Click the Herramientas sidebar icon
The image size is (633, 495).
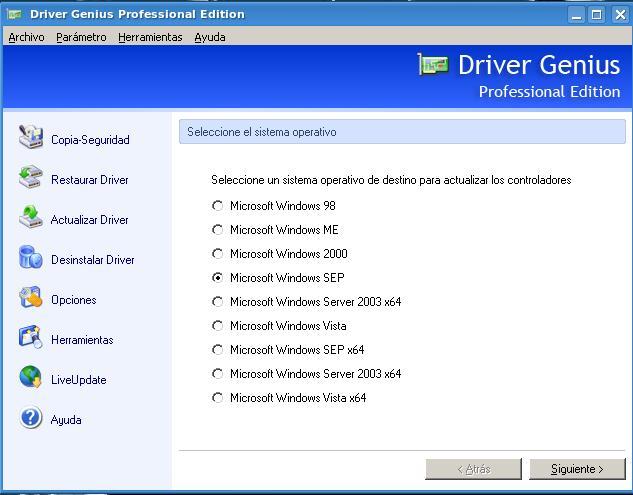coord(31,337)
